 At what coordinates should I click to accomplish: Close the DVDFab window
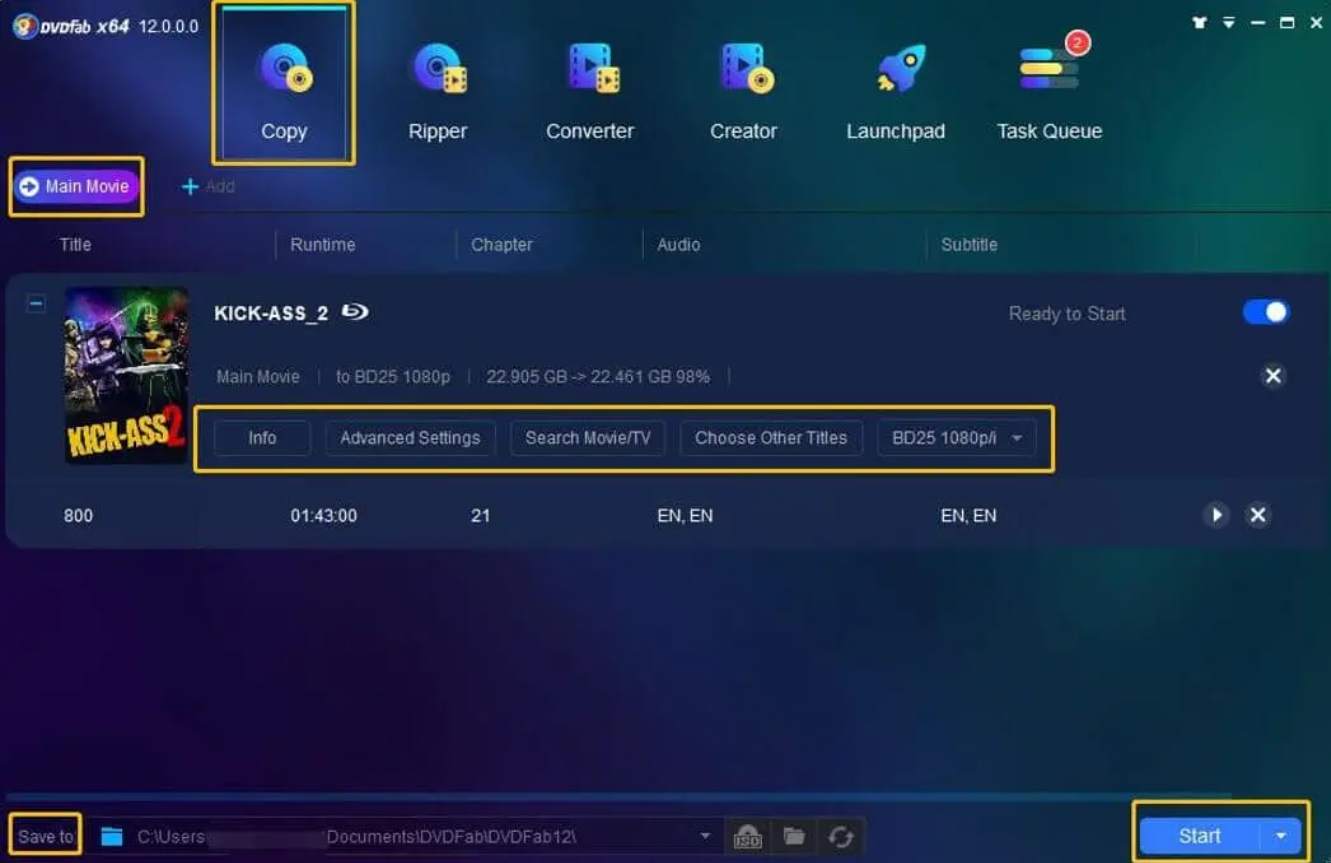[x=1316, y=22]
